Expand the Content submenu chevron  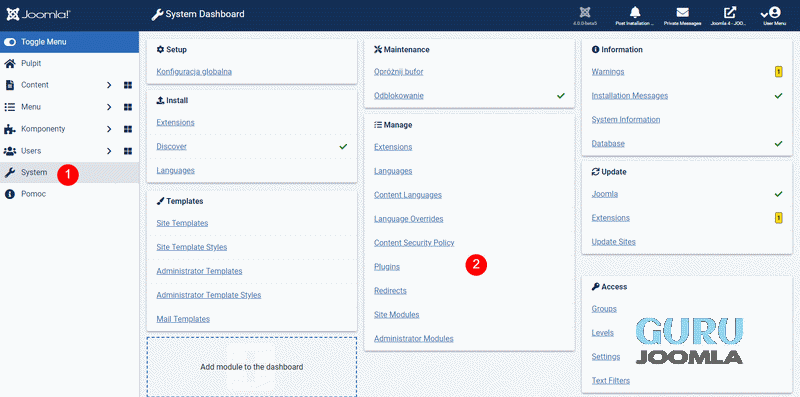(x=109, y=85)
